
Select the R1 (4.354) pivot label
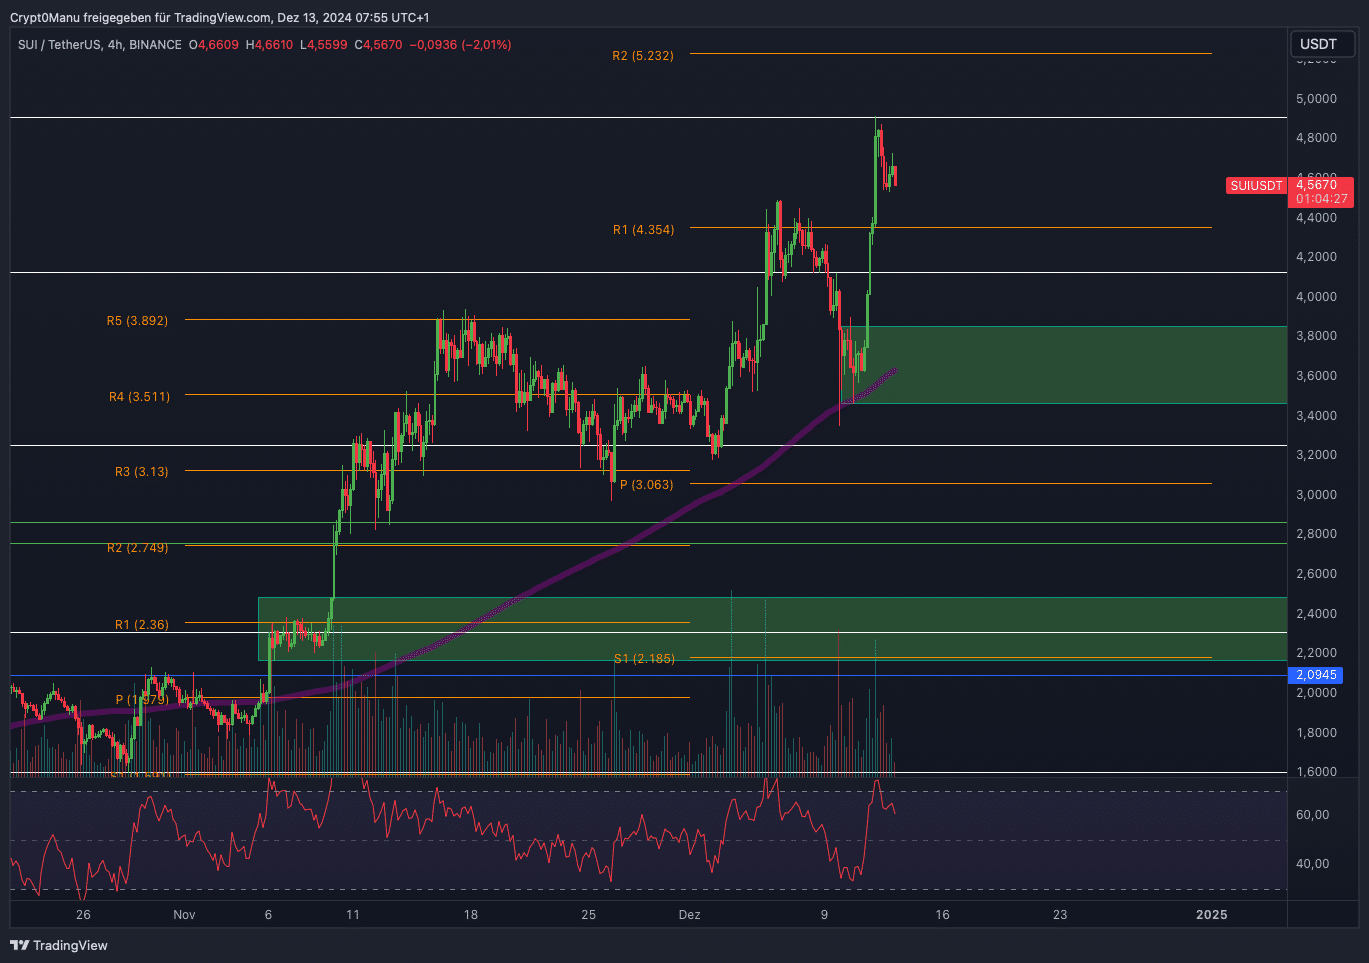coord(643,230)
